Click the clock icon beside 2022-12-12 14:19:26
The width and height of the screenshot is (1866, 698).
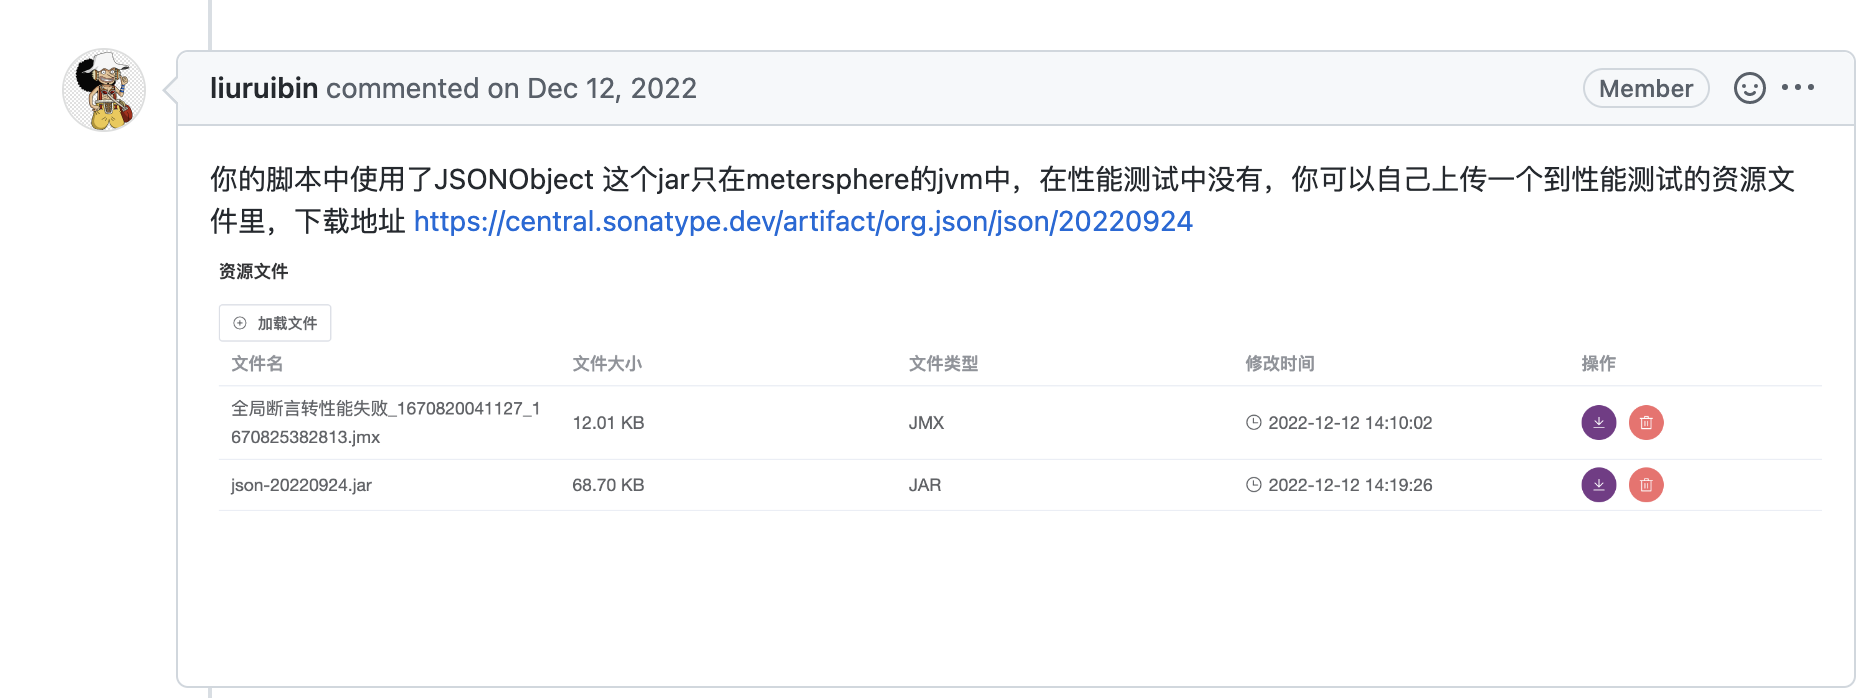tap(1252, 485)
